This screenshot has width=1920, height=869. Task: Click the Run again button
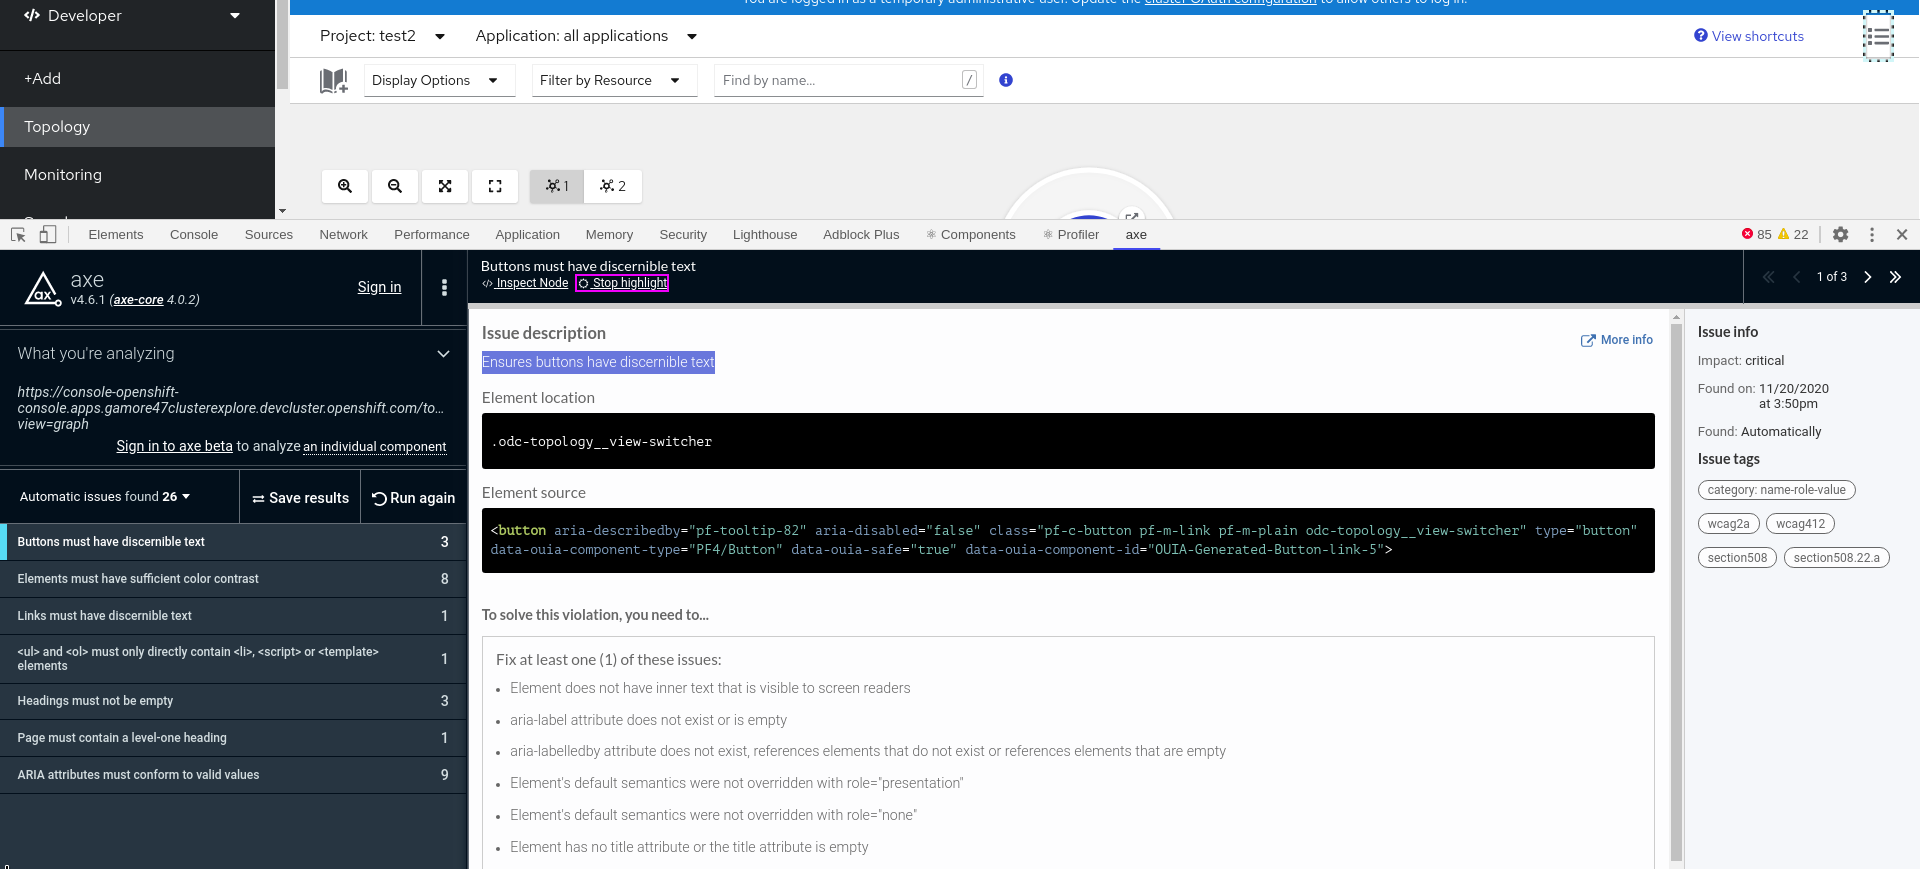coord(413,498)
